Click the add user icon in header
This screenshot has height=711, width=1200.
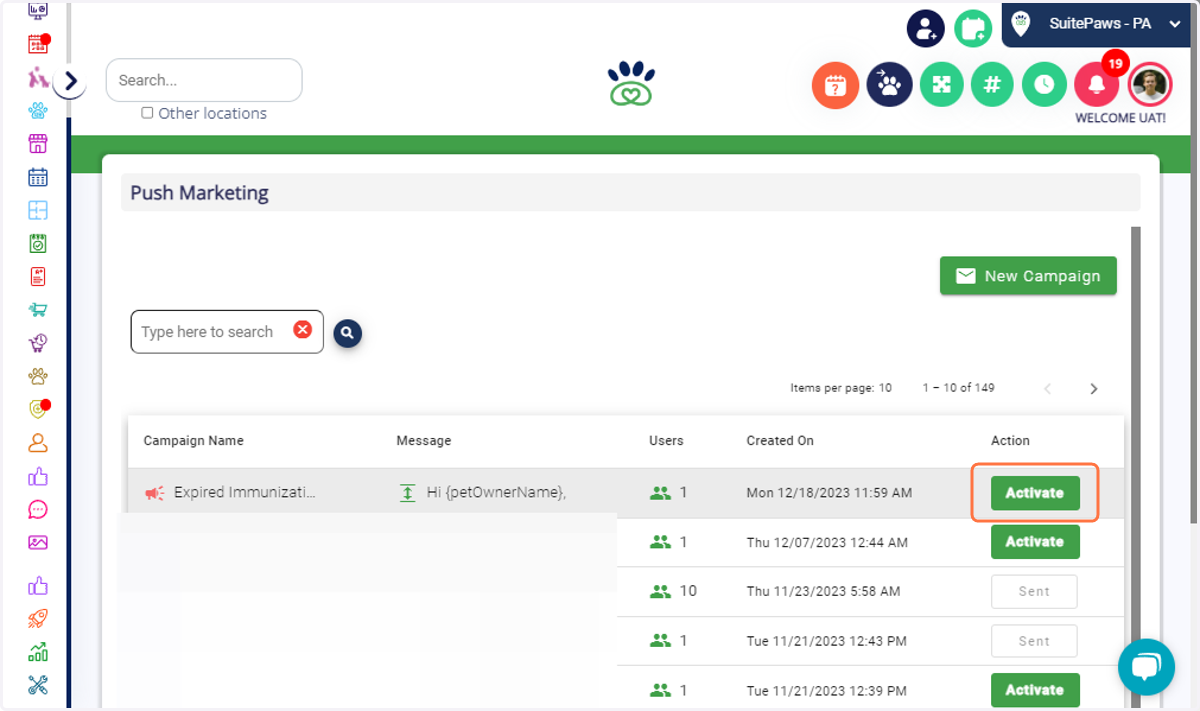coord(926,27)
